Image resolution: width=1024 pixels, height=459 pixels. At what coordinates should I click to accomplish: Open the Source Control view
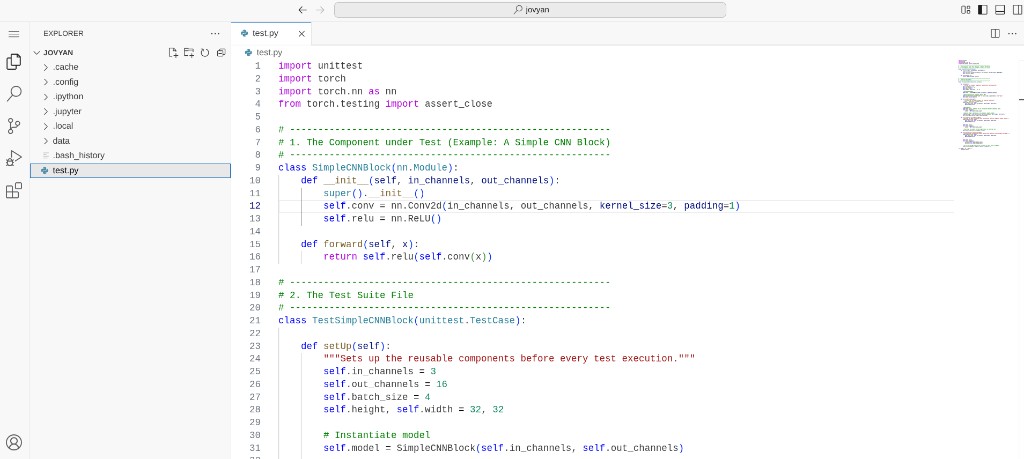[x=14, y=126]
